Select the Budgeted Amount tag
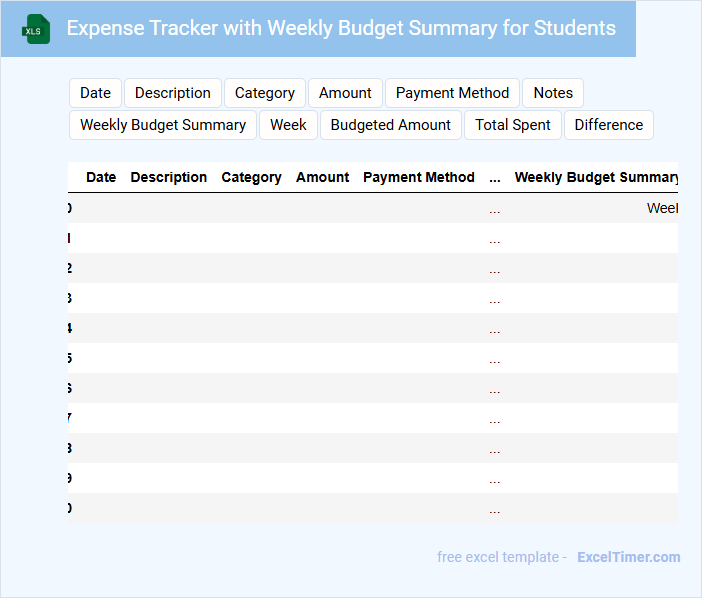This screenshot has width=702, height=598. point(390,125)
